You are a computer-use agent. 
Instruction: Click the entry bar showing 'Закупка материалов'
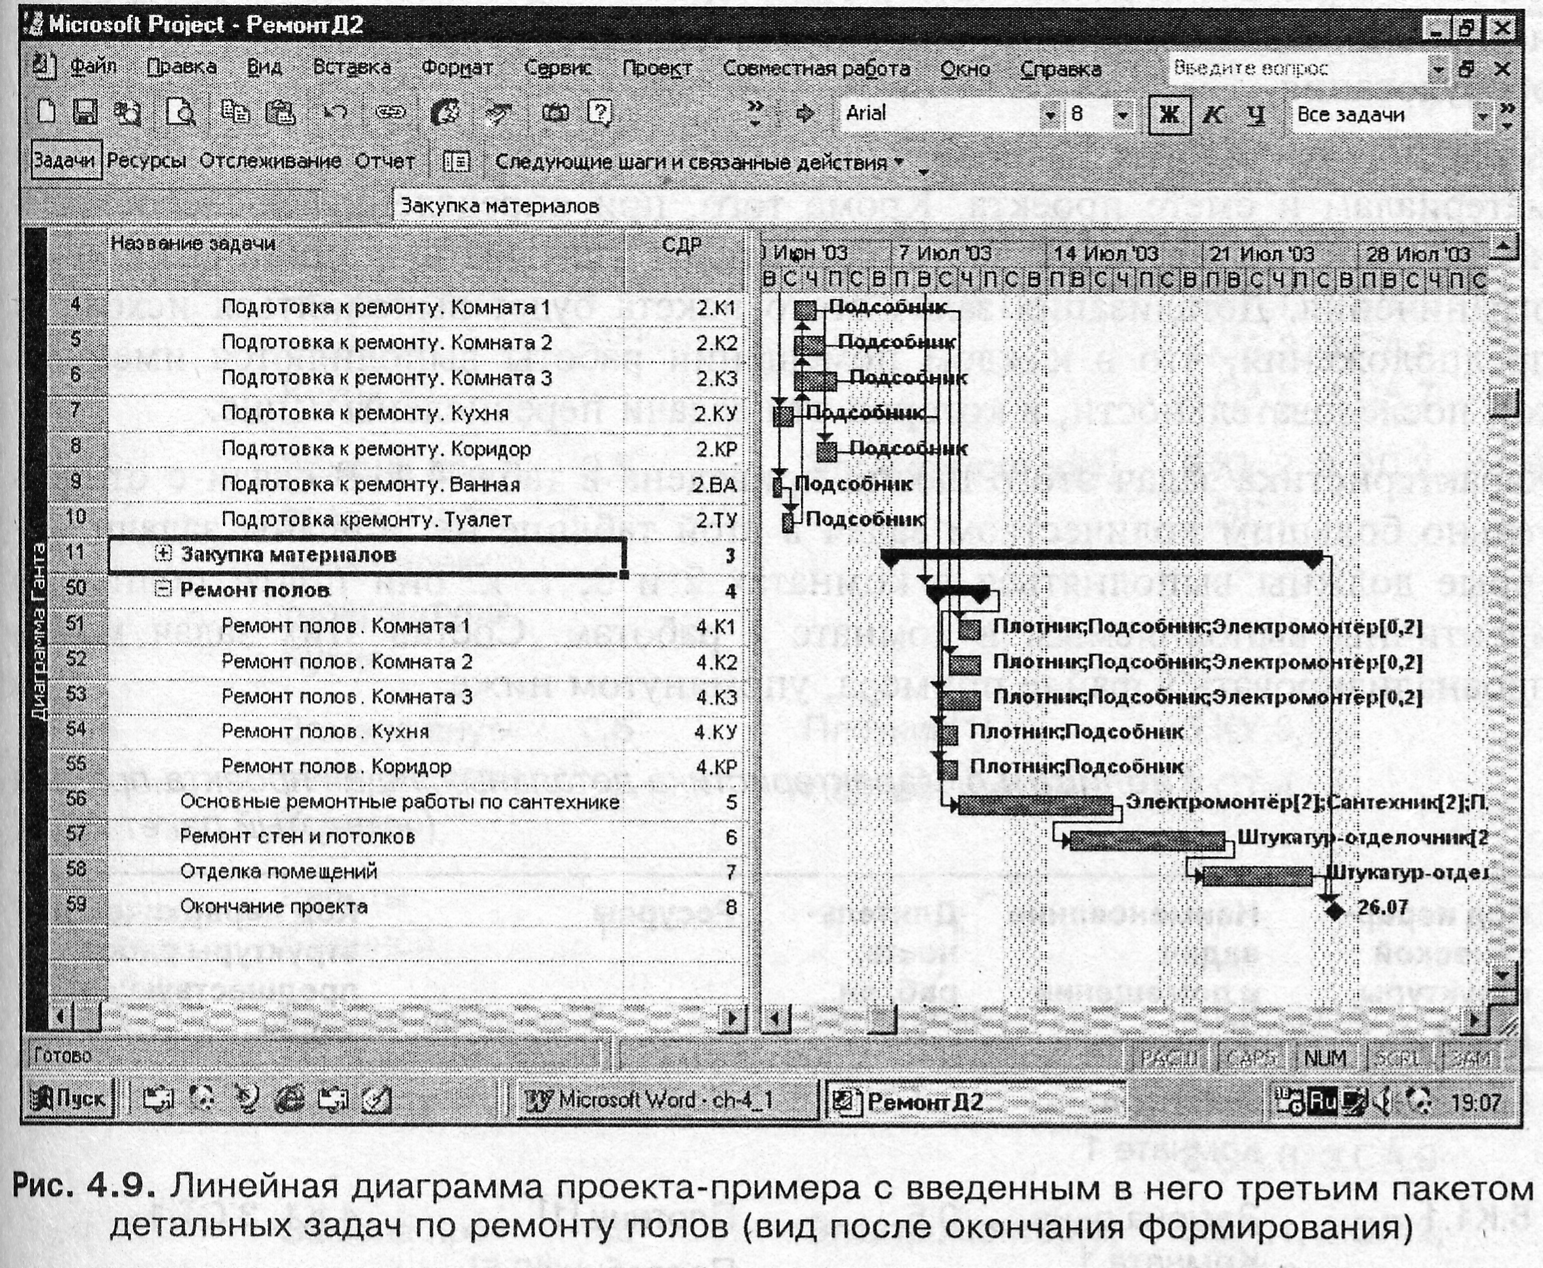click(x=955, y=206)
